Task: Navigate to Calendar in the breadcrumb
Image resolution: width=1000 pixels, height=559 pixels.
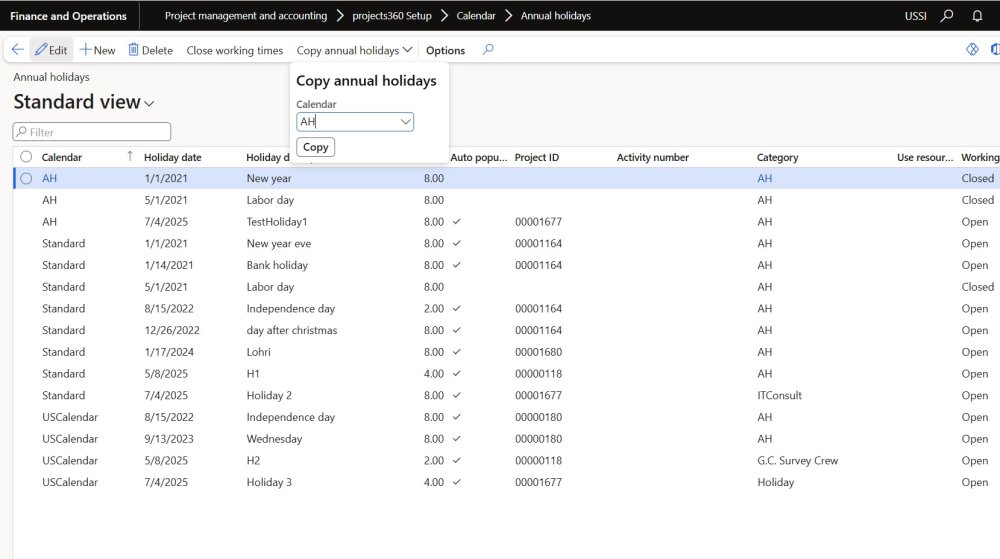Action: click(x=474, y=16)
